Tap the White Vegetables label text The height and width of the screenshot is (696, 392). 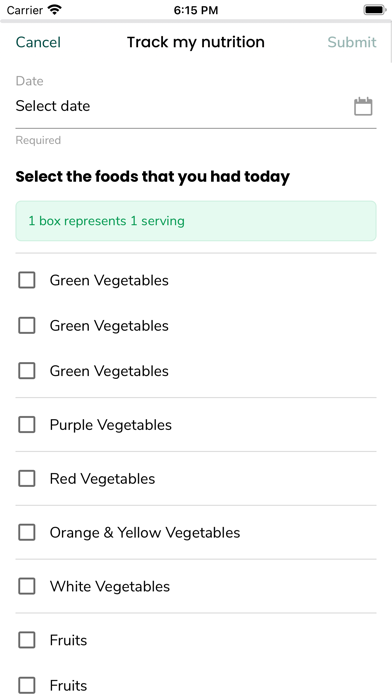pos(110,586)
